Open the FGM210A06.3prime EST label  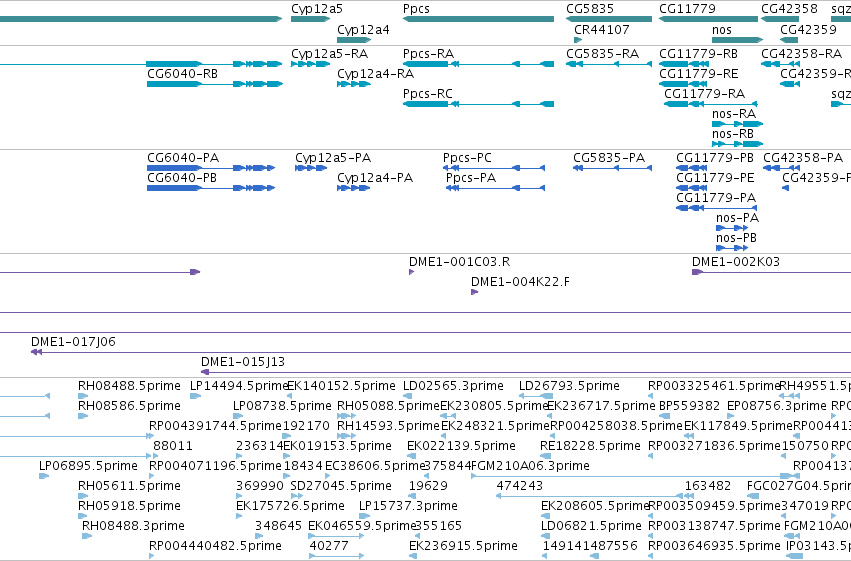pyautogui.click(x=530, y=466)
